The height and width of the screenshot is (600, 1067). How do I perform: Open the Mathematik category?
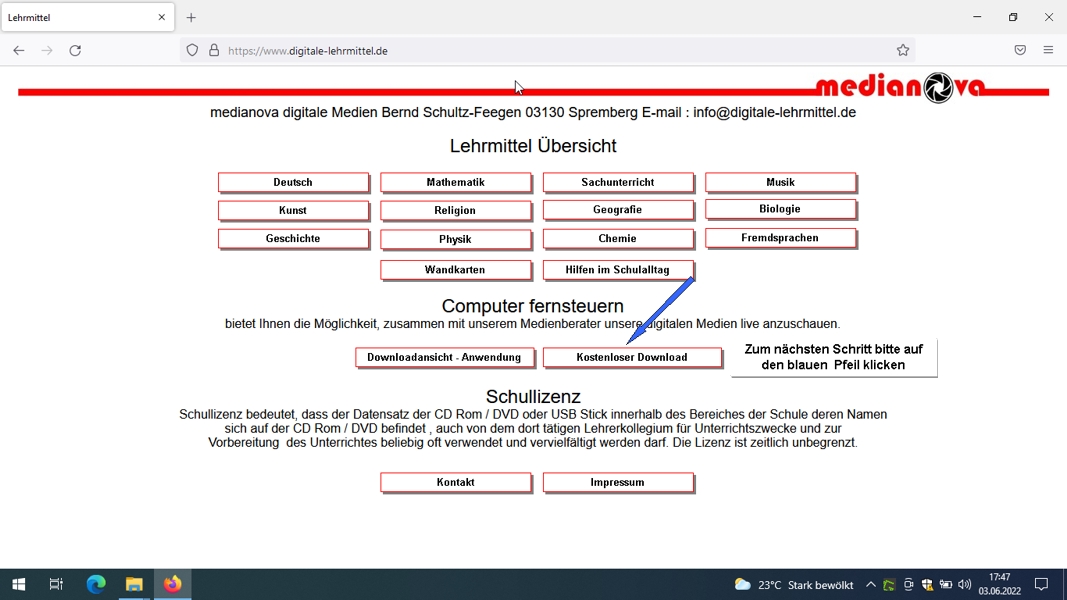pos(455,182)
